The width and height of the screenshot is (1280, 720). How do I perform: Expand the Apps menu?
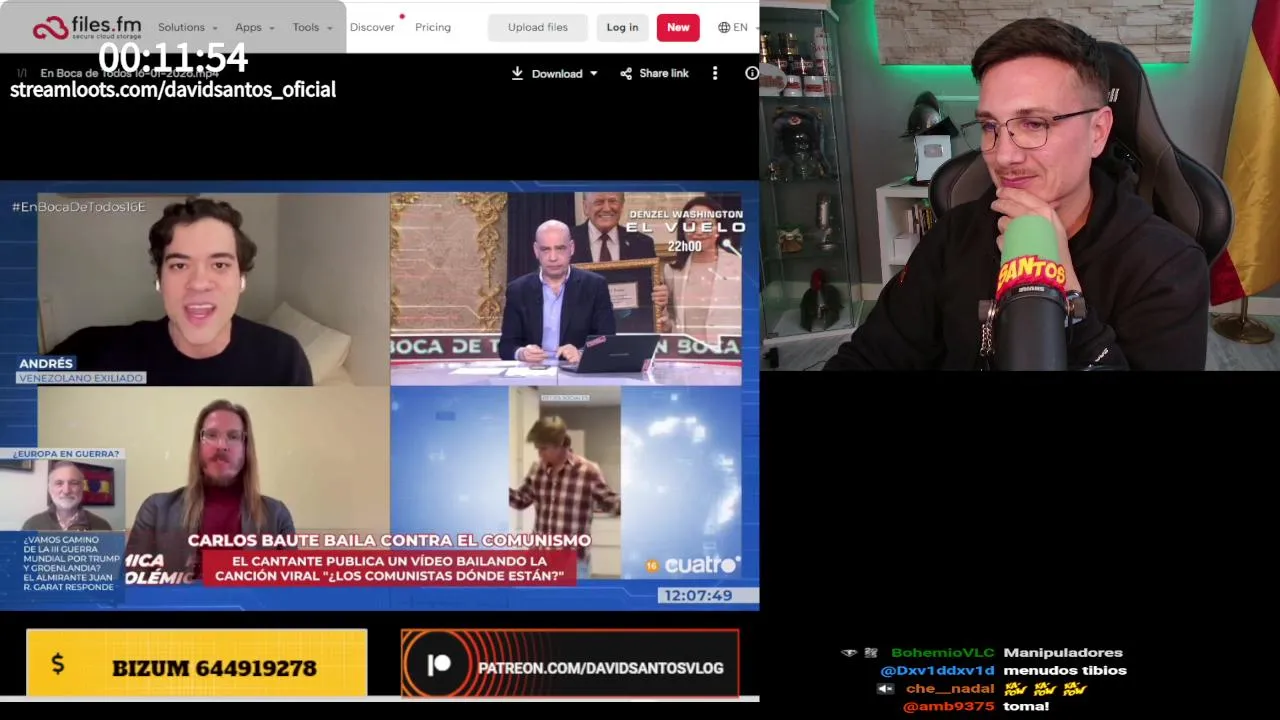255,27
